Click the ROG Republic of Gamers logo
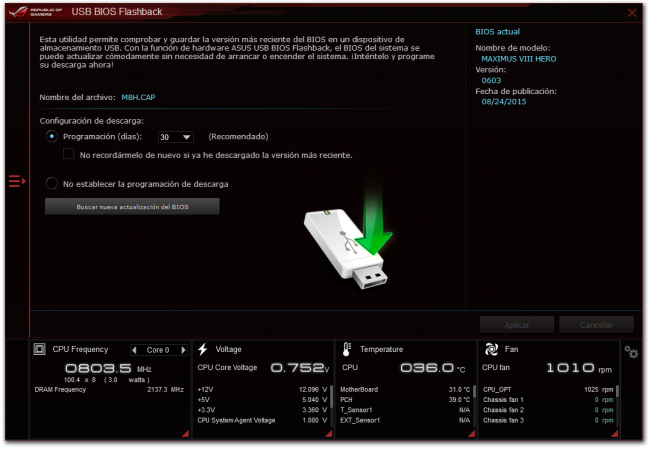Viewport: 650px width, 449px height. 35,12
